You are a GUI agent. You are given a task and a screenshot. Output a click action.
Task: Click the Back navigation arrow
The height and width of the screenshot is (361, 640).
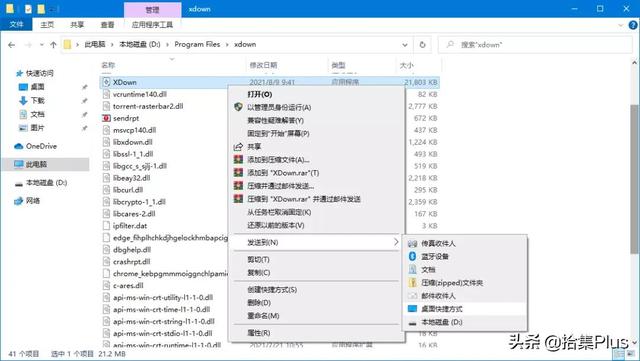(11, 45)
